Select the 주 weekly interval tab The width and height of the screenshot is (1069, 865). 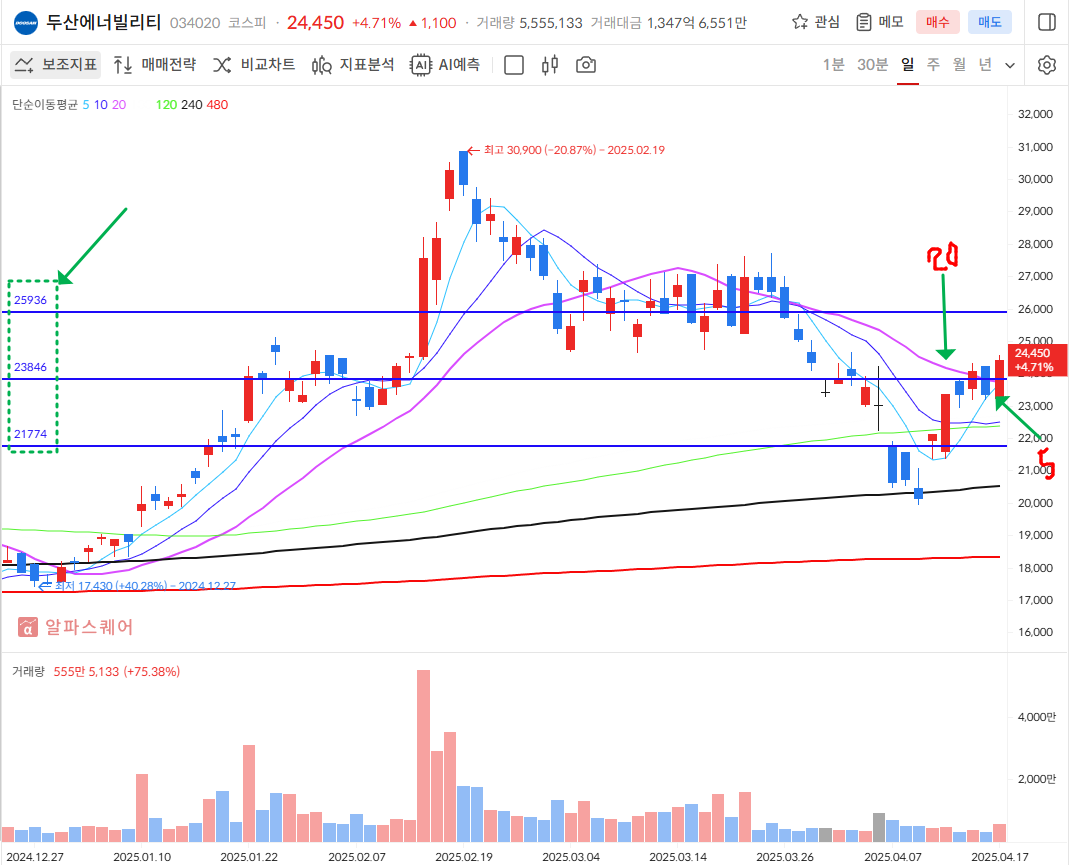(933, 65)
